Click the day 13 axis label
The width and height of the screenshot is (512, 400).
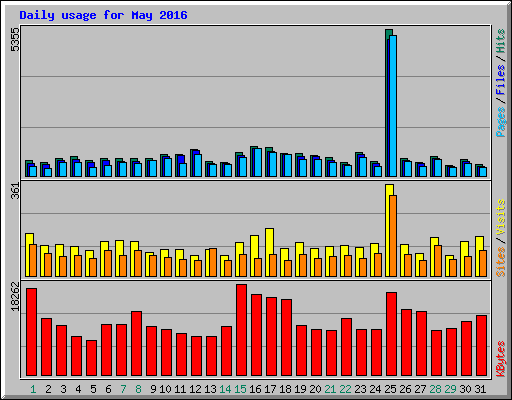click(210, 389)
